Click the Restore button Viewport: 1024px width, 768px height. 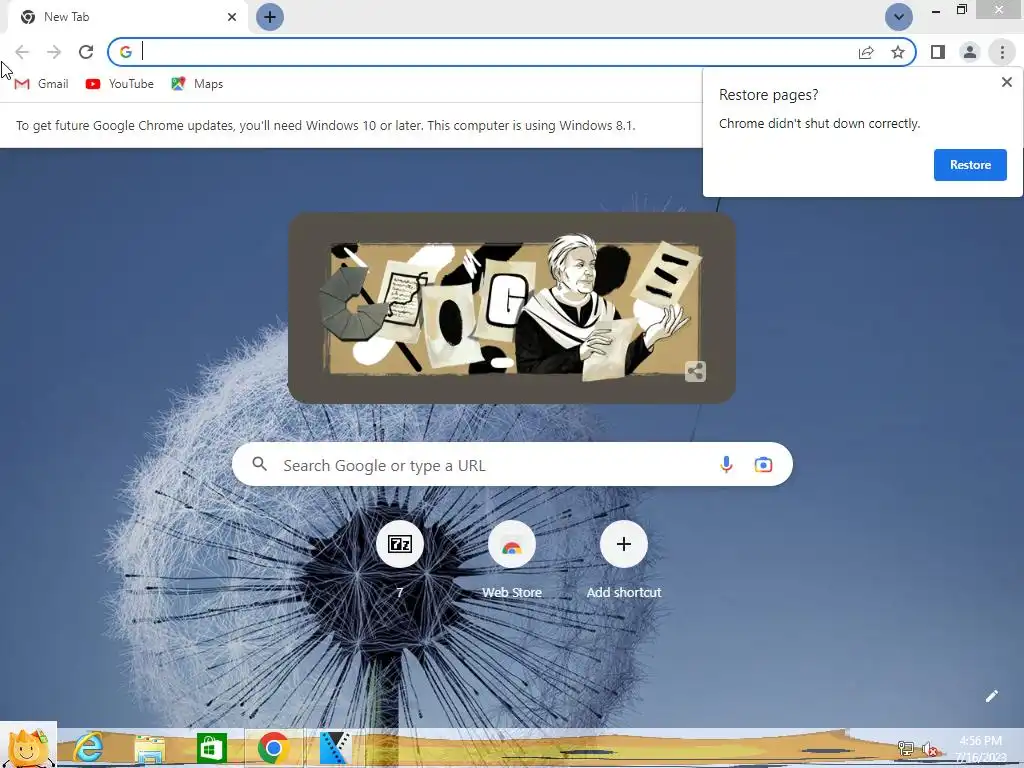coord(970,165)
